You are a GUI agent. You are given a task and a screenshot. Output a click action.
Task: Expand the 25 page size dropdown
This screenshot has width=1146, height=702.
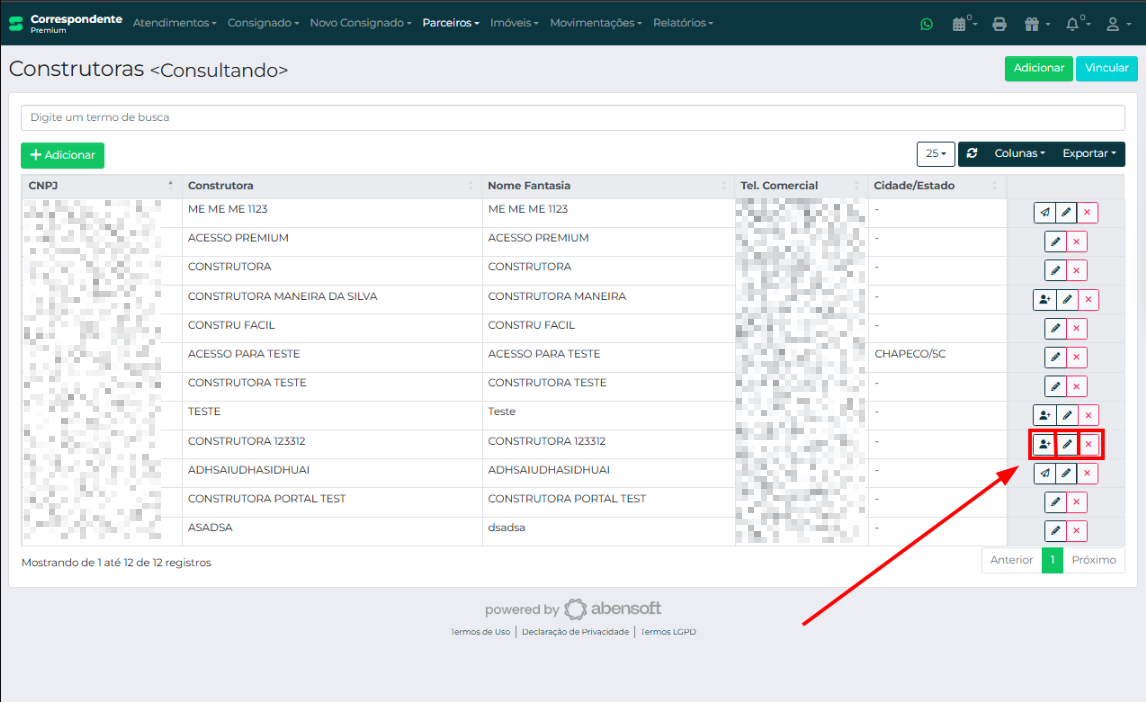[936, 154]
